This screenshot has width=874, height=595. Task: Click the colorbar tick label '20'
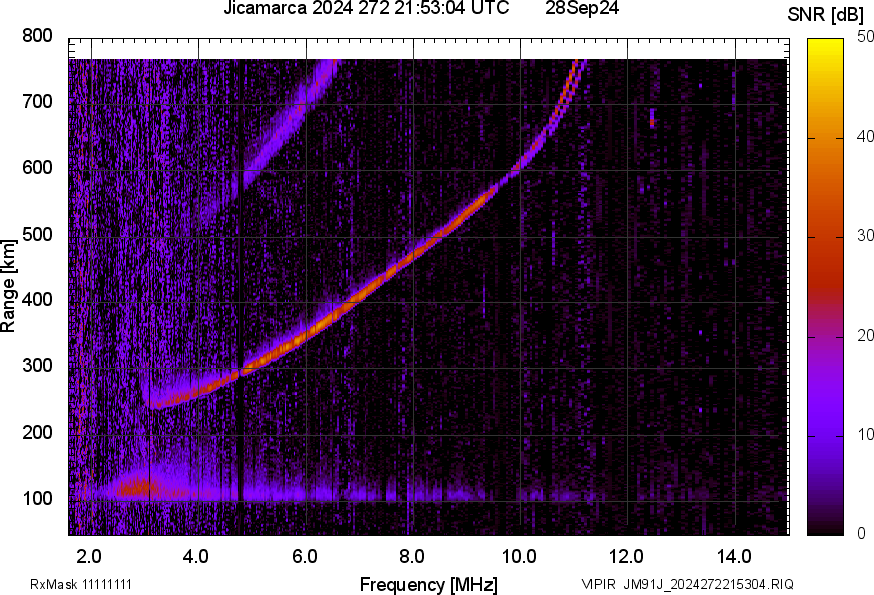pyautogui.click(x=865, y=335)
